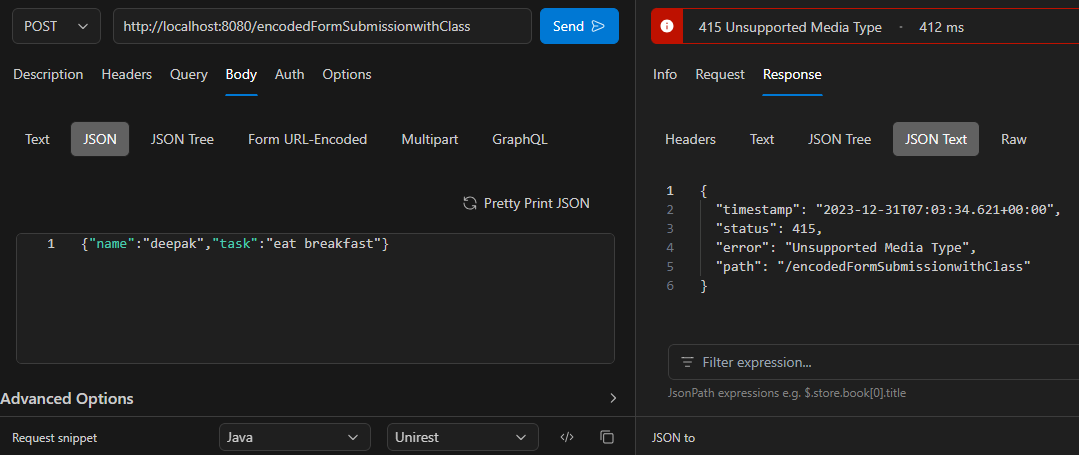The height and width of the screenshot is (455, 1079).
Task: Open the Unirest library dropdown
Action: click(461, 437)
